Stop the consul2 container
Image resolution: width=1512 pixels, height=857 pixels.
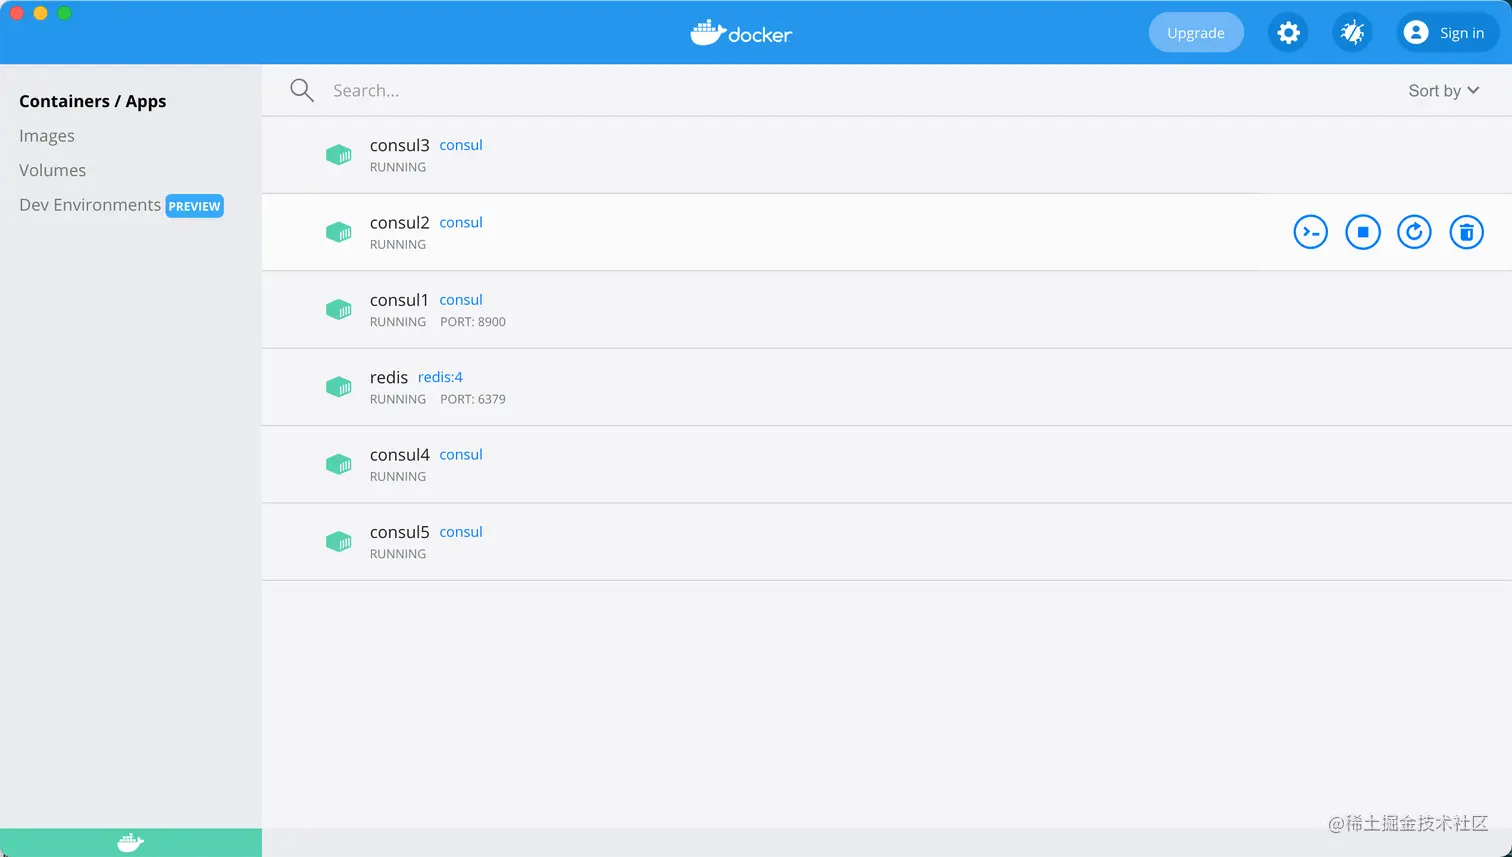coord(1362,232)
